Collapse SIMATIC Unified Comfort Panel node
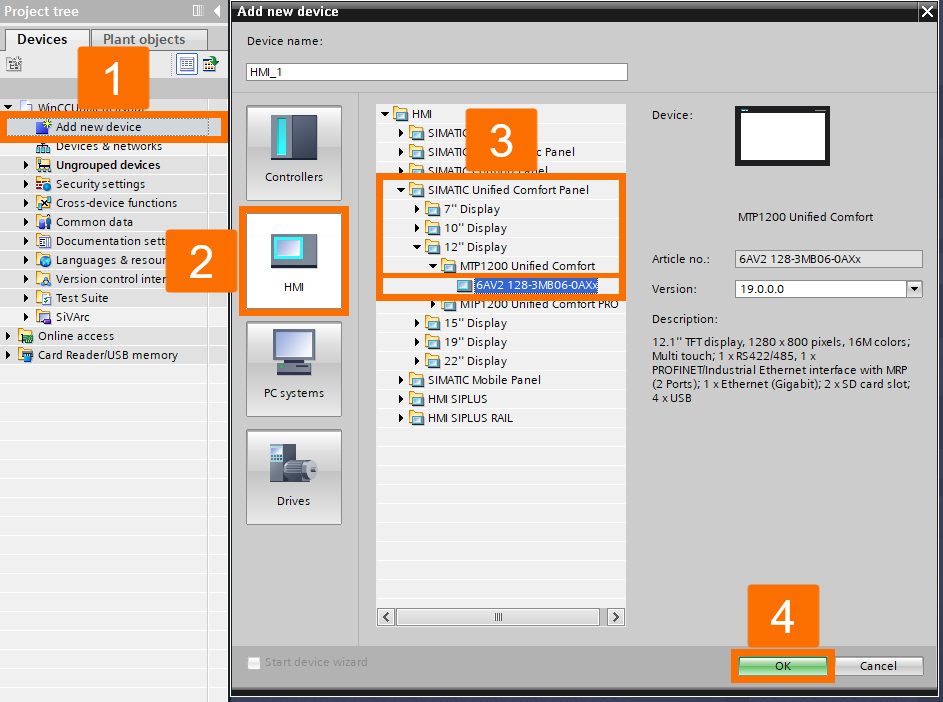Image resolution: width=943 pixels, height=702 pixels. [401, 190]
